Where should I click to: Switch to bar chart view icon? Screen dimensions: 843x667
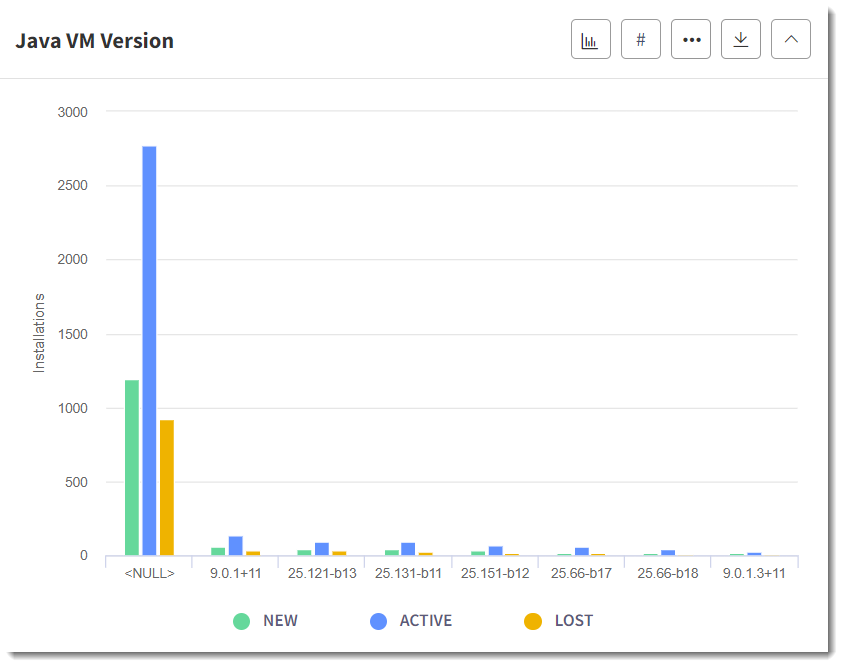coord(590,39)
